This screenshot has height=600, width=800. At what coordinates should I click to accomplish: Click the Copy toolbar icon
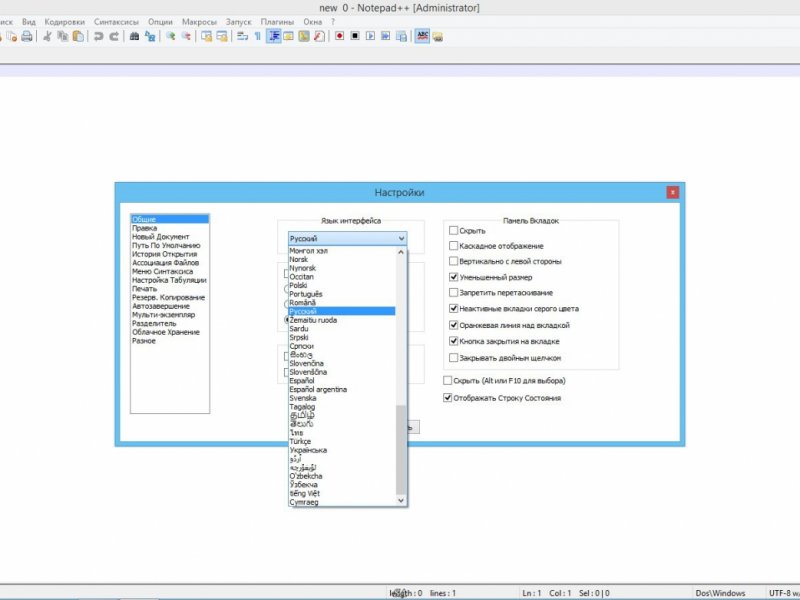[63, 36]
